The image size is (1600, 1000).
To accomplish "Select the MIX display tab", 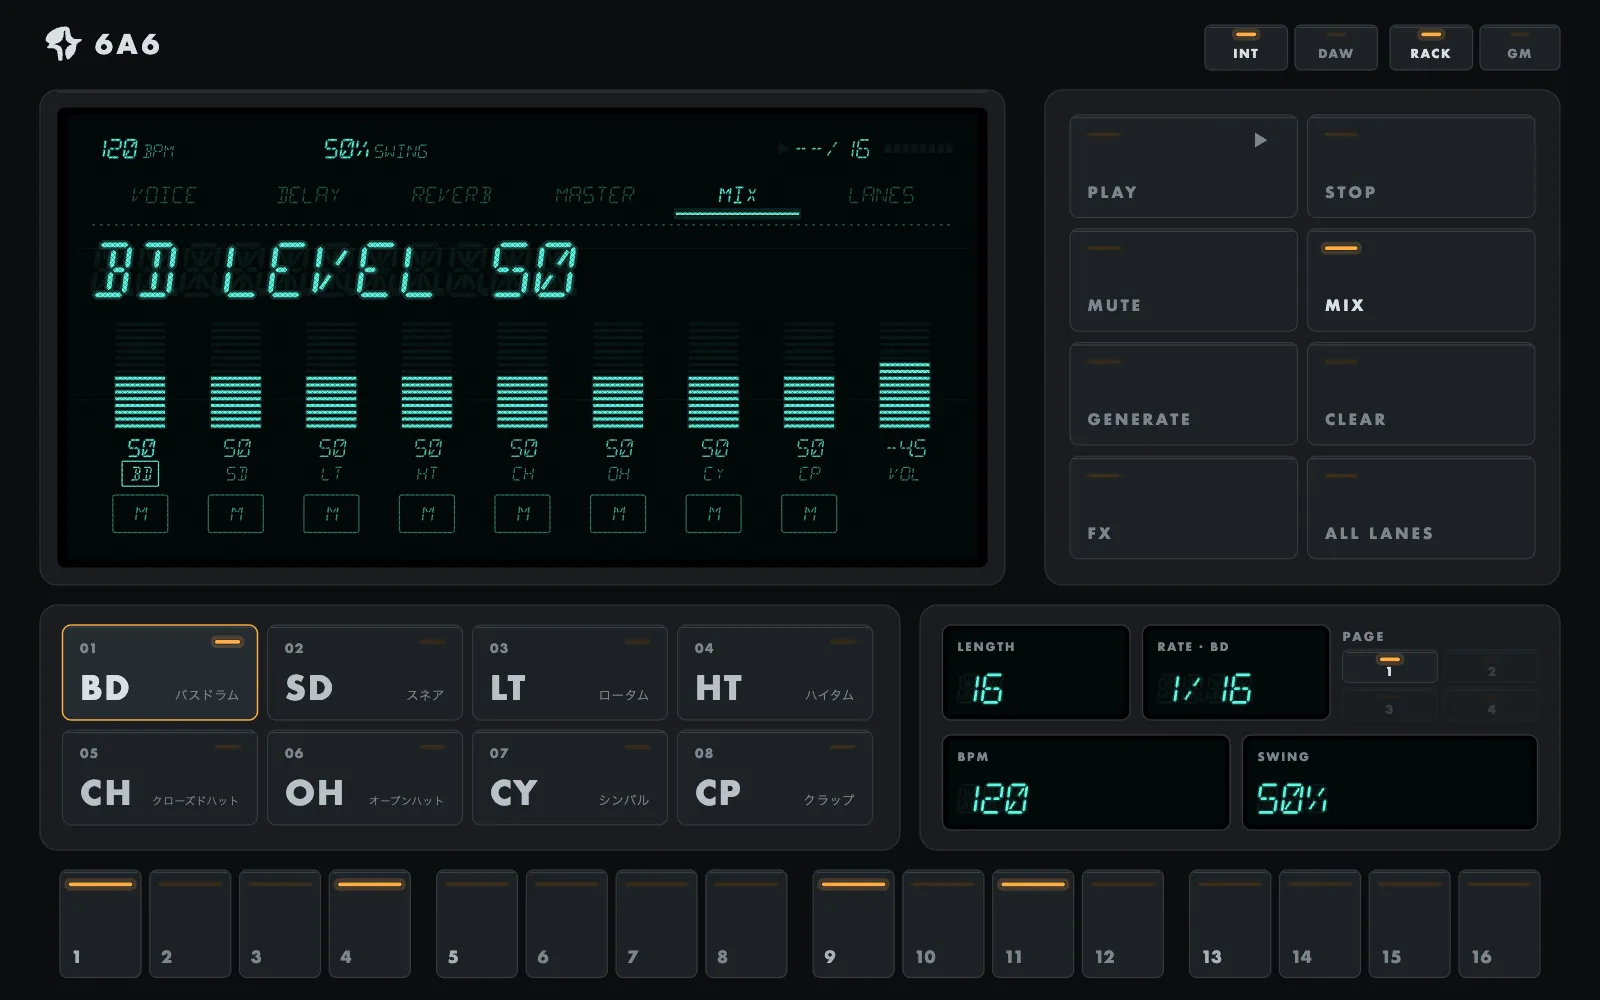I will 738,195.
